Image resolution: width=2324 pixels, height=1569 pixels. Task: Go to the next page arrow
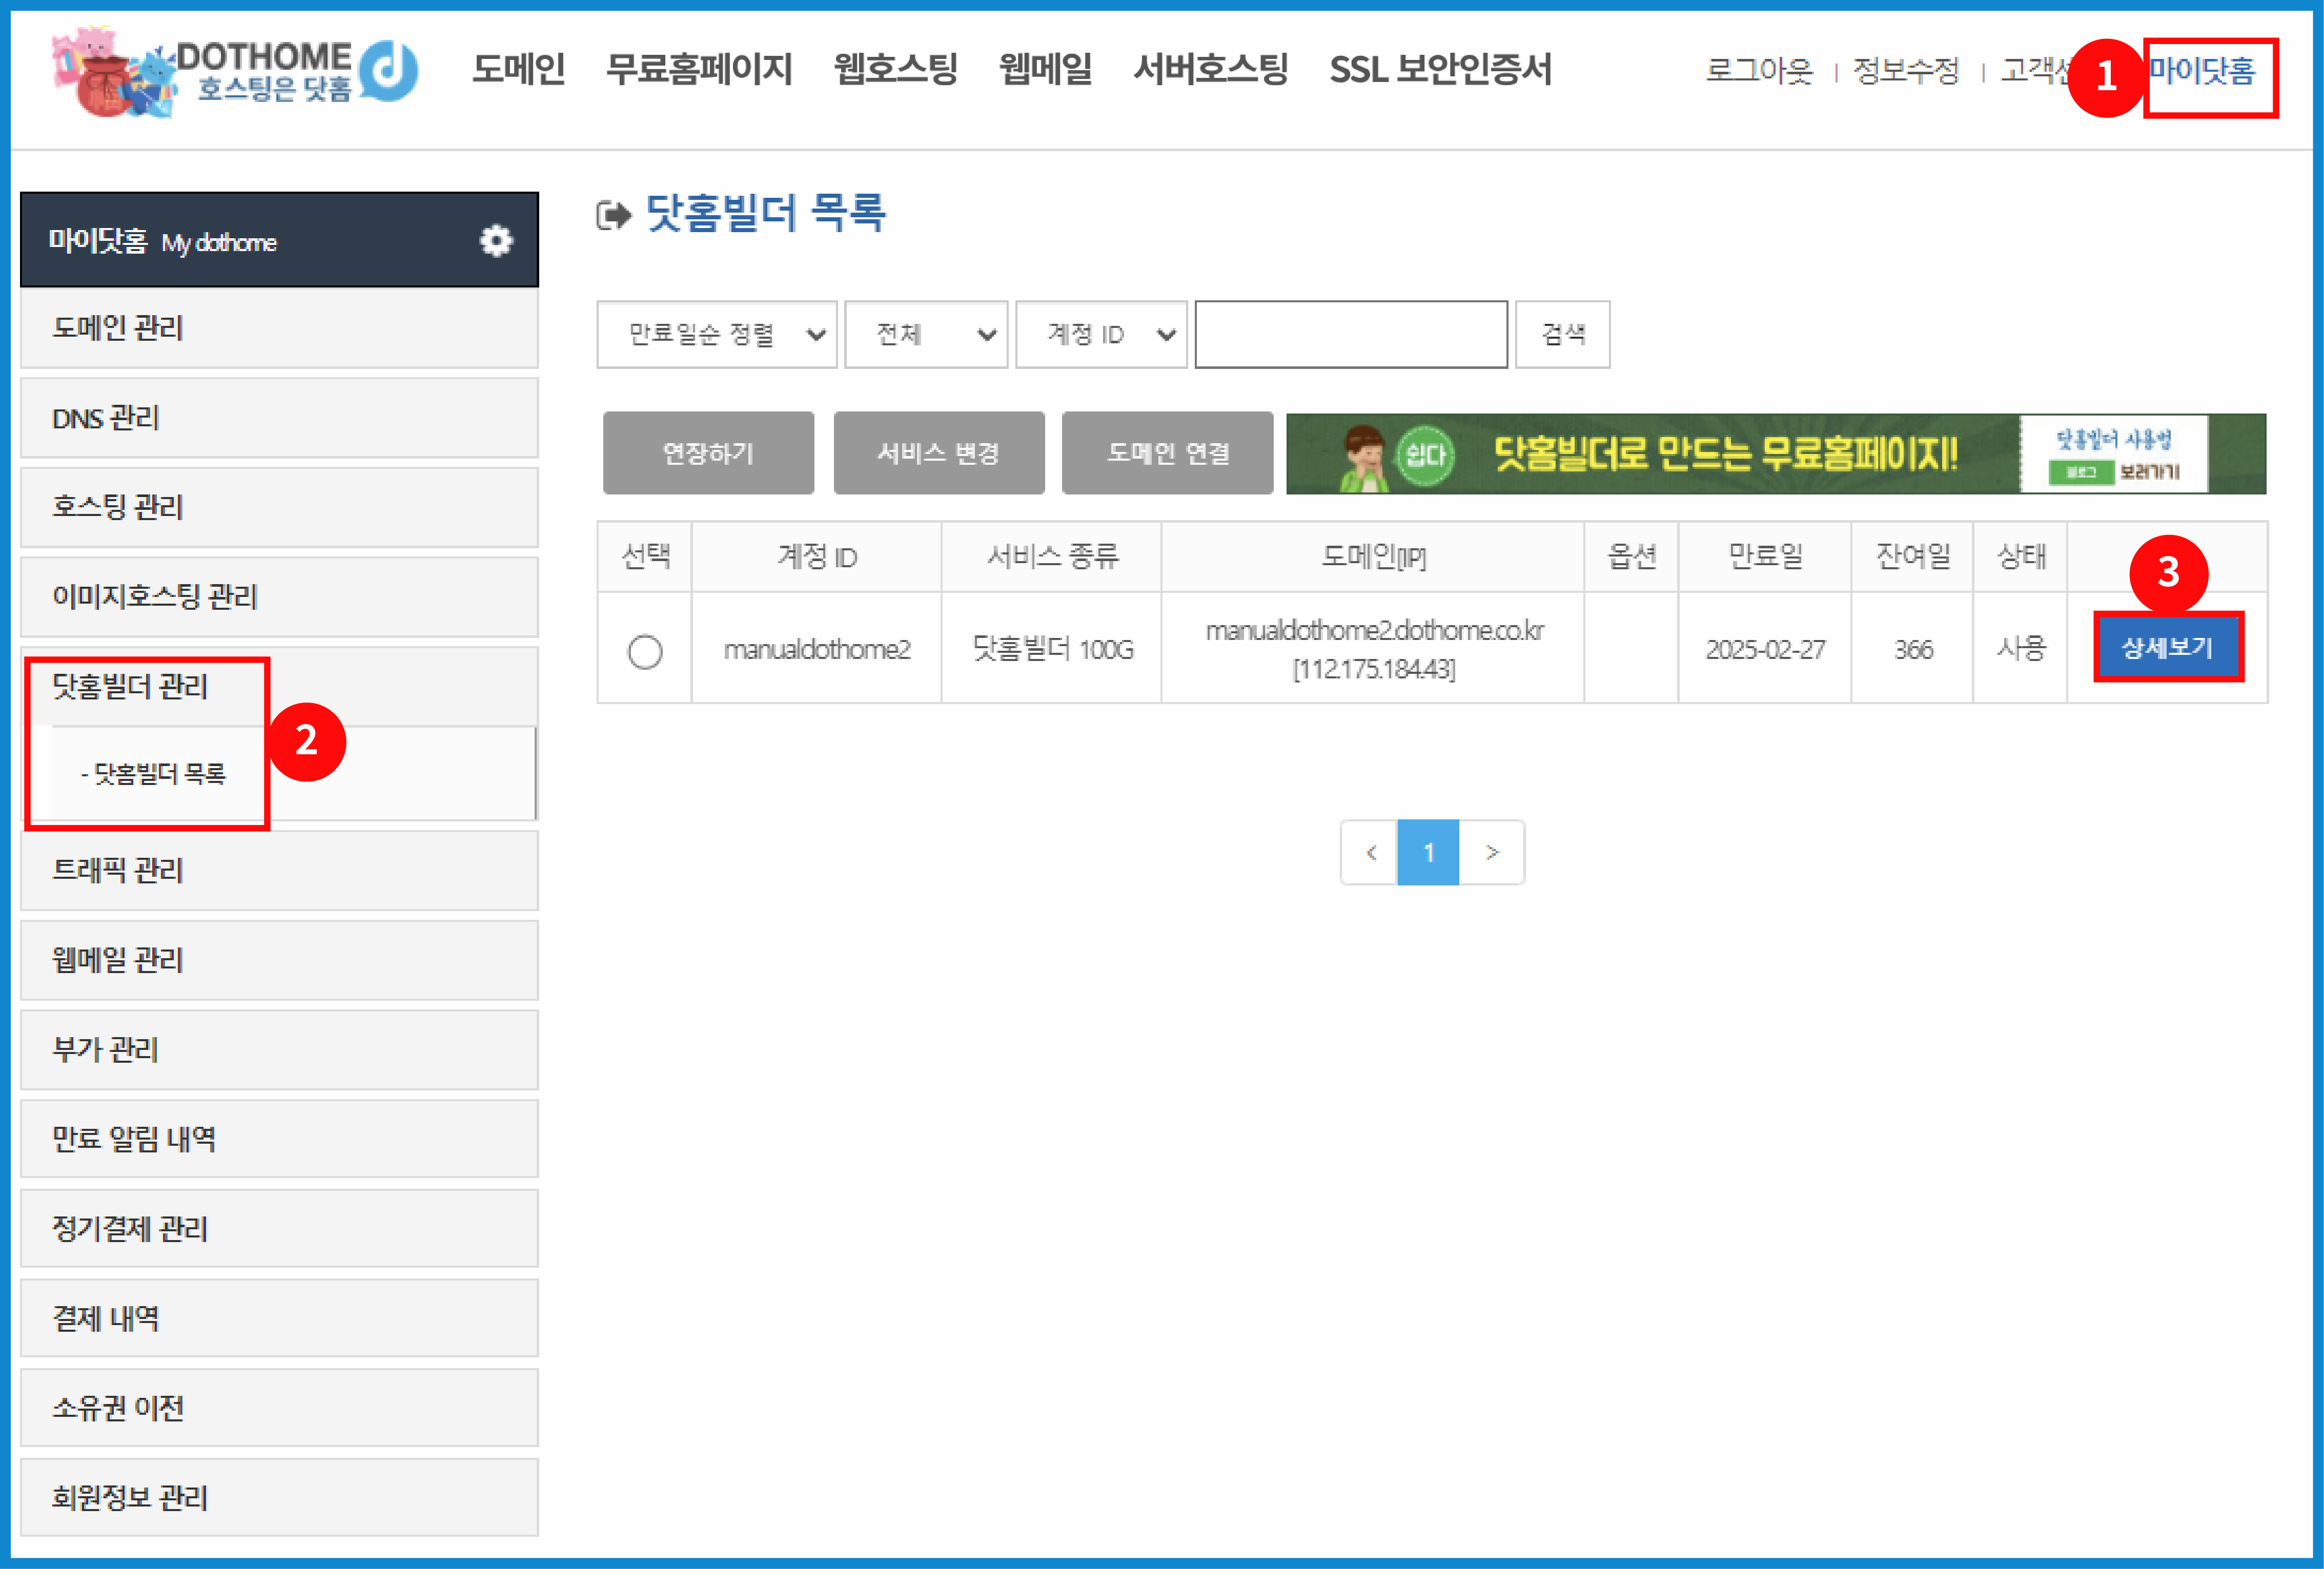click(x=1491, y=853)
